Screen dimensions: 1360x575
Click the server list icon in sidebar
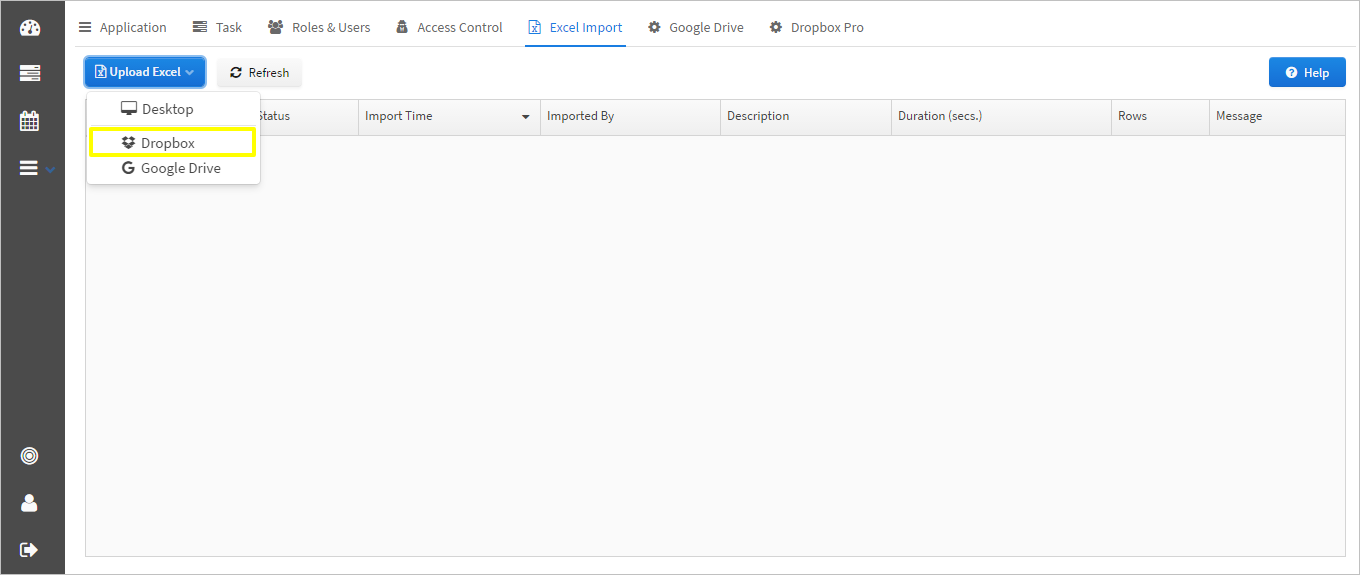[x=30, y=73]
